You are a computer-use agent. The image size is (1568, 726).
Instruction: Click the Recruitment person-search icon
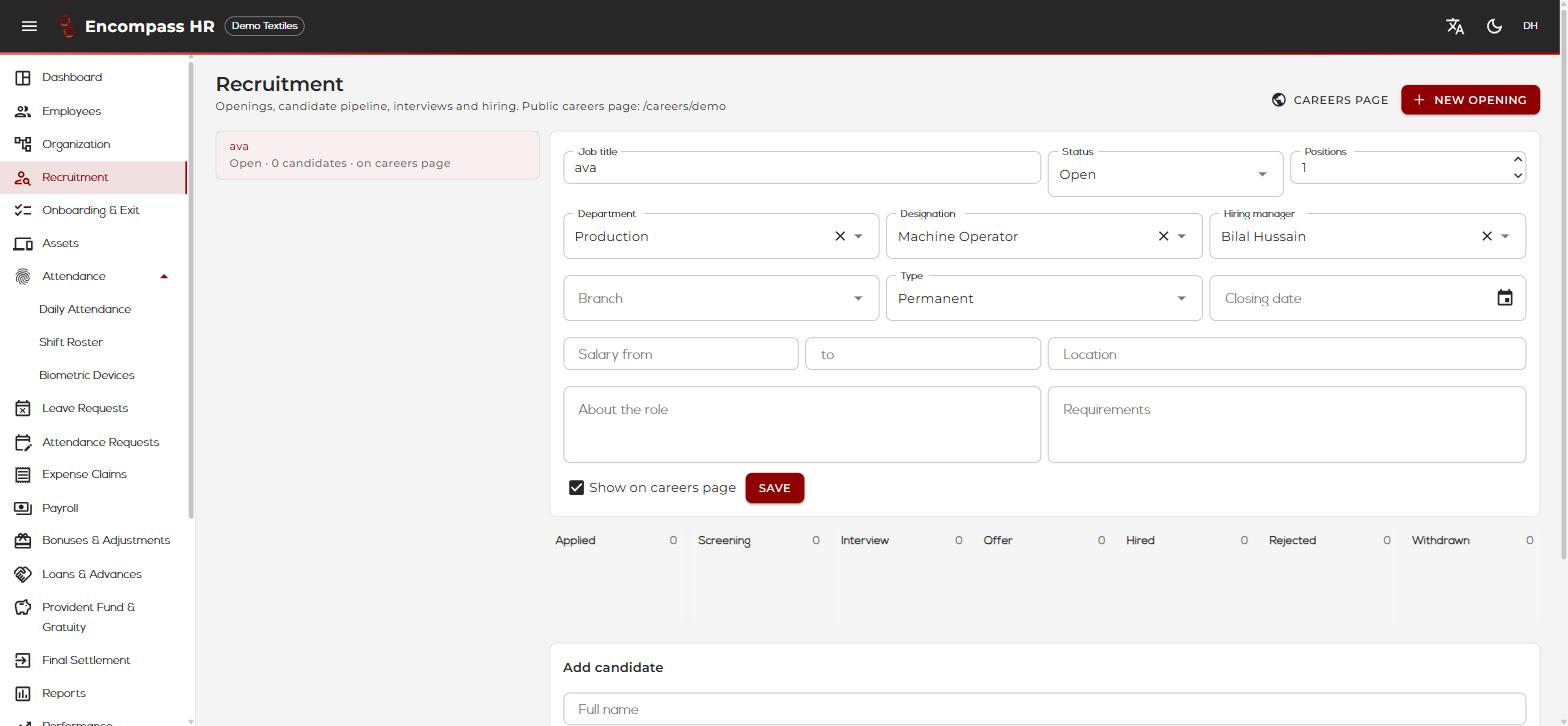23,177
